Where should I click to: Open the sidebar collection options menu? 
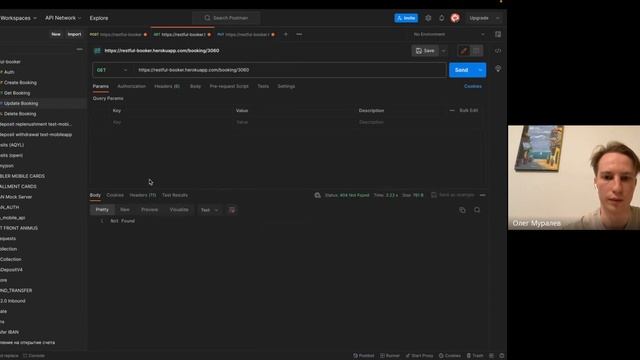coord(79,49)
